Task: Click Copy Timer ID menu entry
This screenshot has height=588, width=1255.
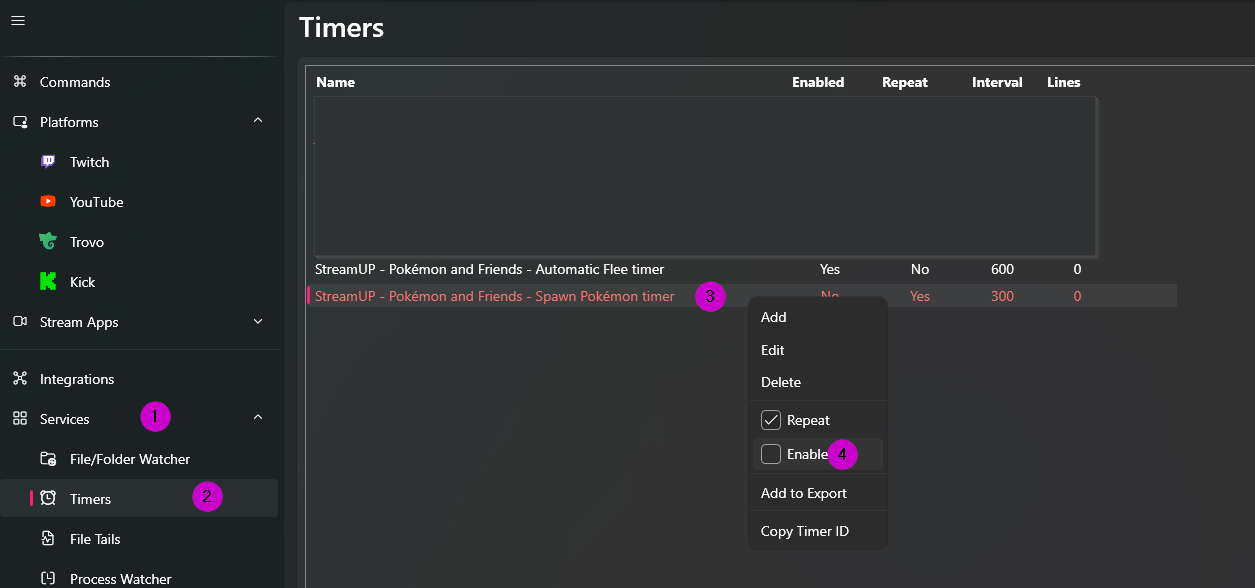Action: click(804, 531)
